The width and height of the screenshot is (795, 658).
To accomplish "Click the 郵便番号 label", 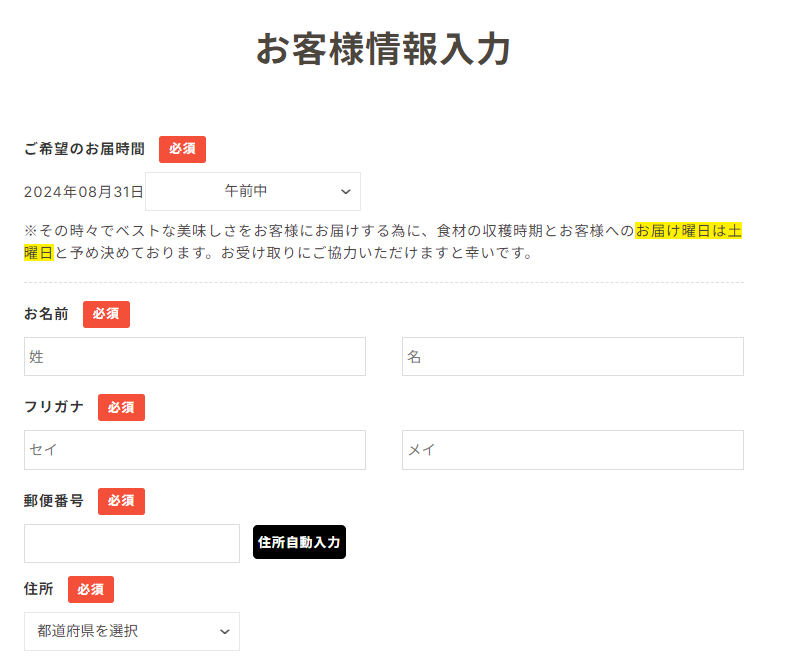I will [x=54, y=501].
